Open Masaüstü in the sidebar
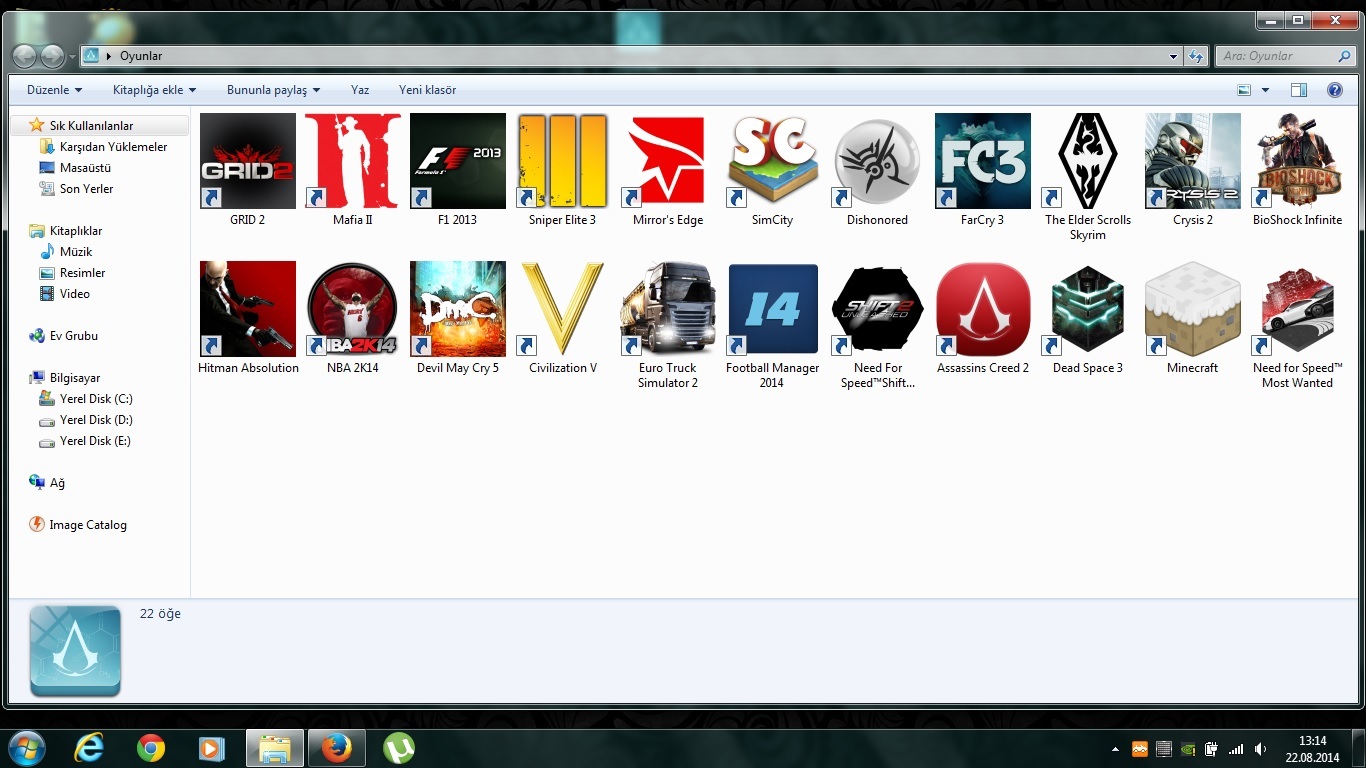 85,168
